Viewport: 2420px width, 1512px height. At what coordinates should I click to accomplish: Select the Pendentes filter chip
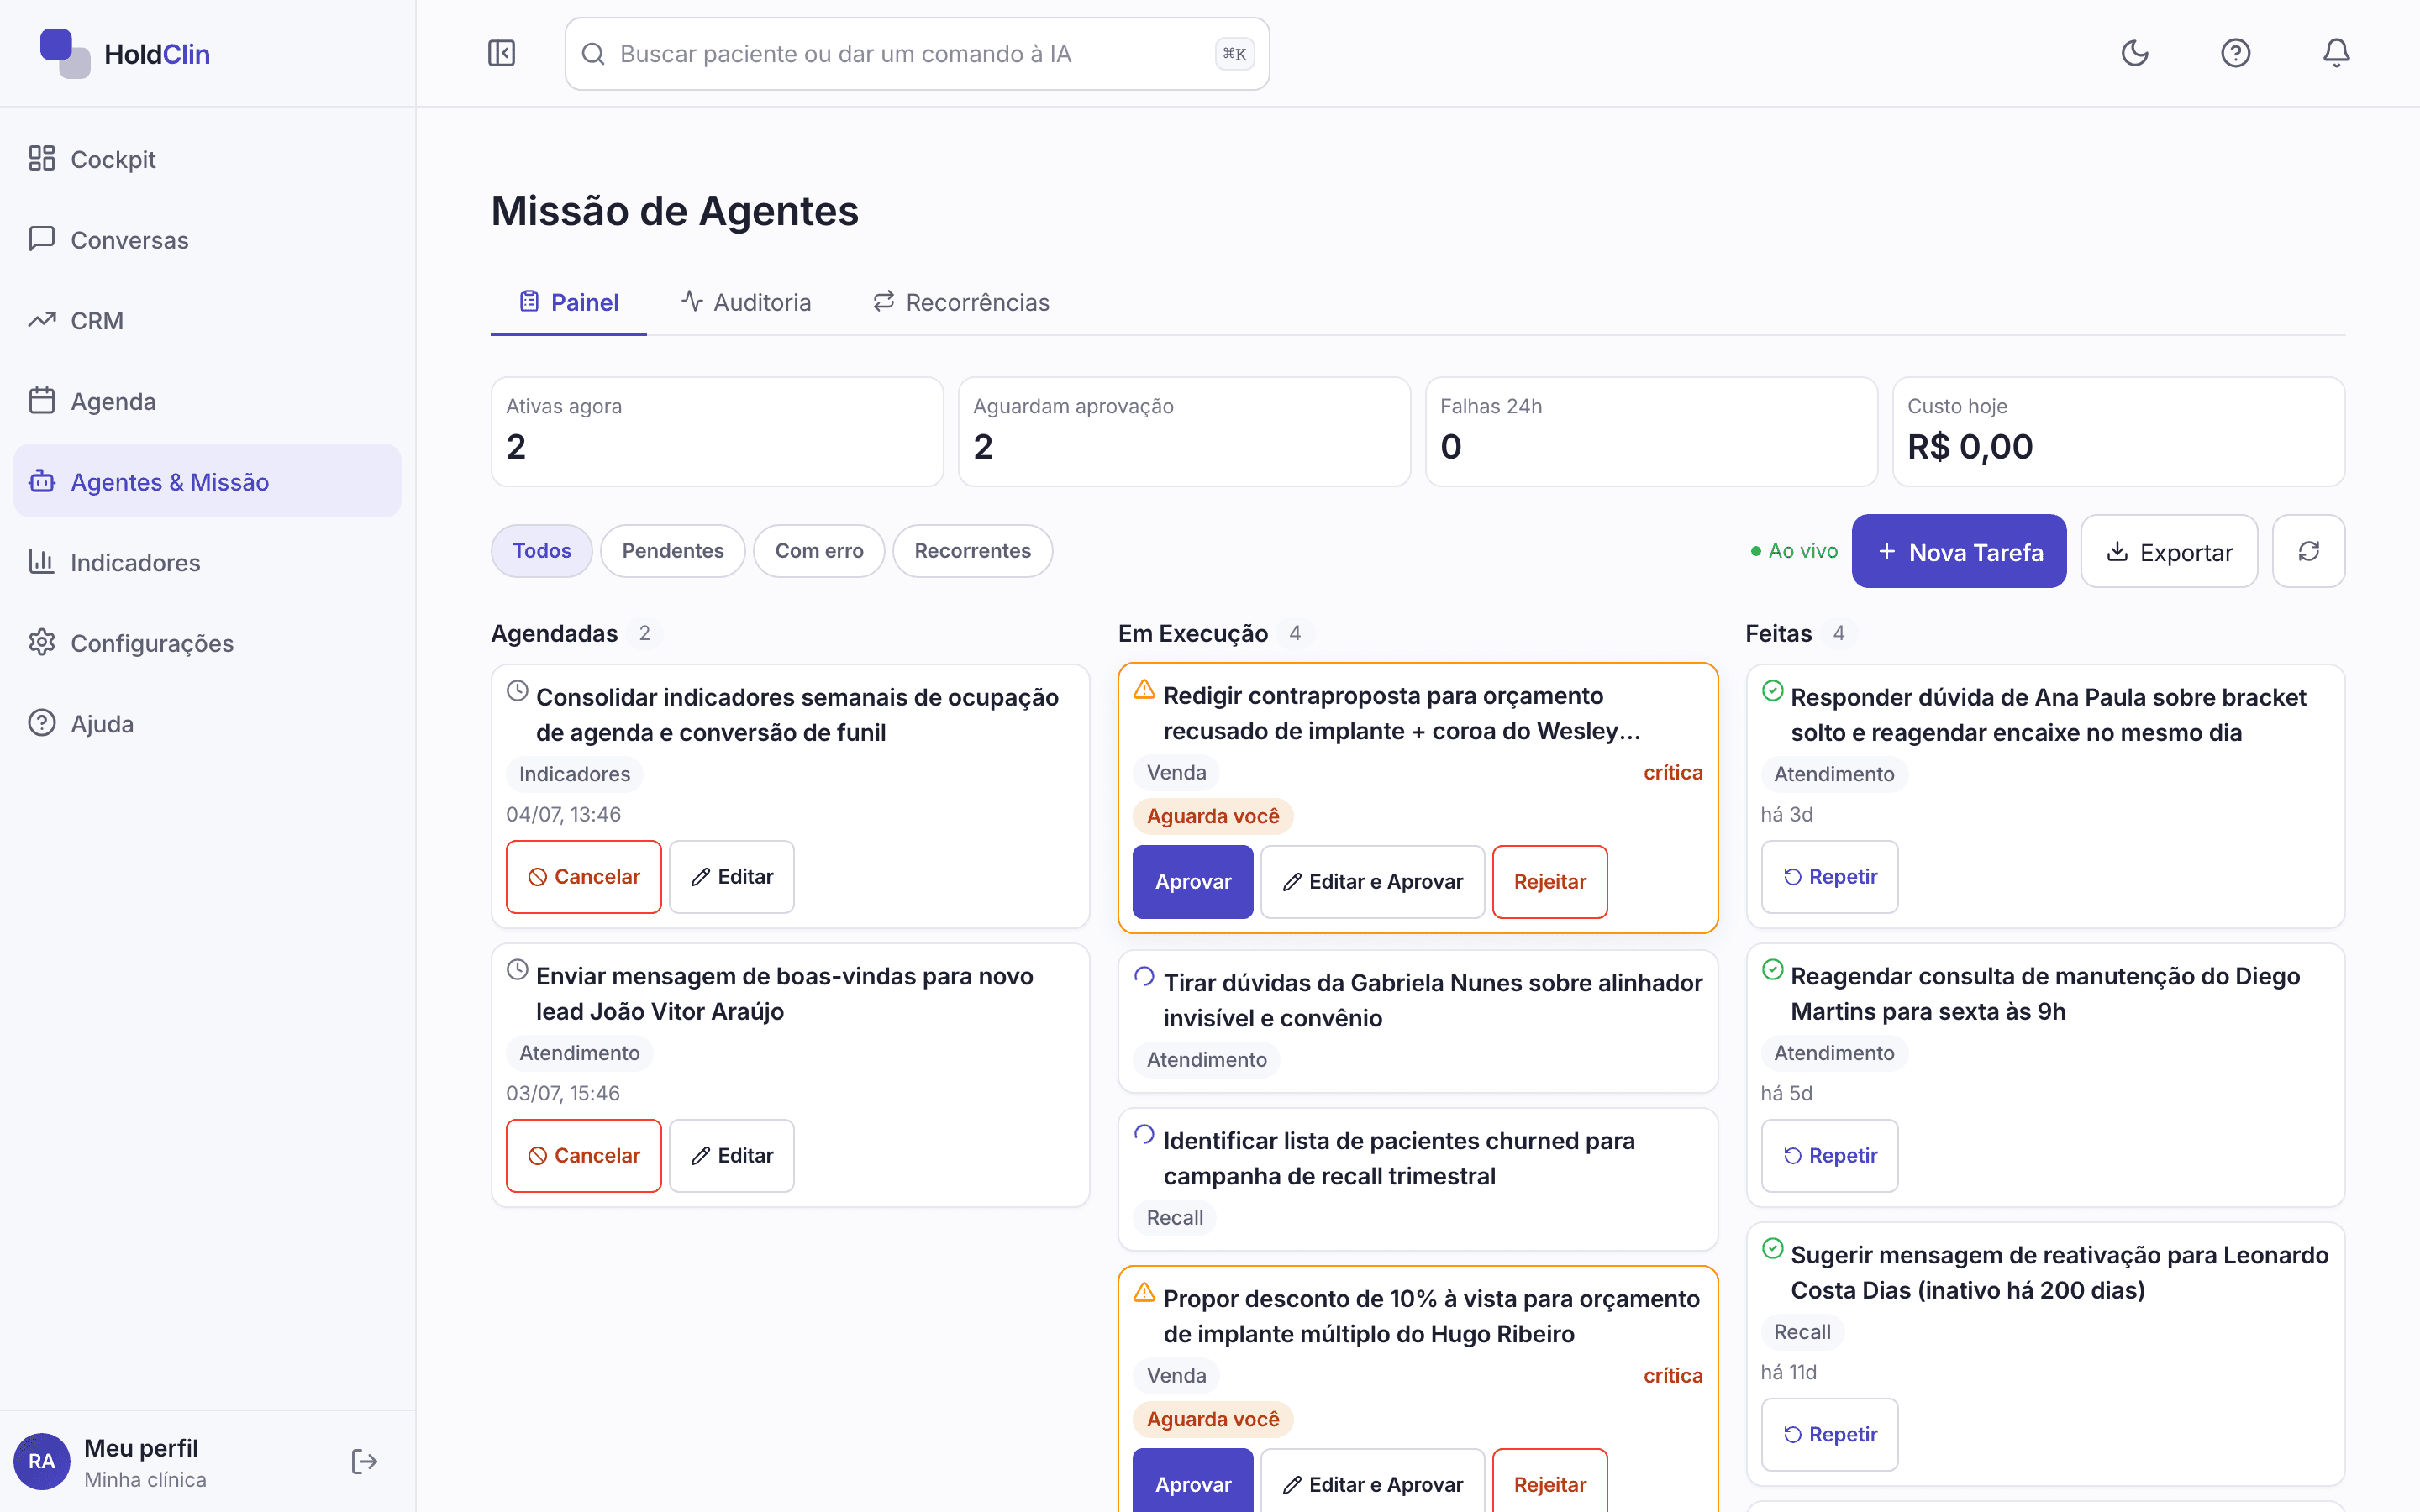click(672, 551)
